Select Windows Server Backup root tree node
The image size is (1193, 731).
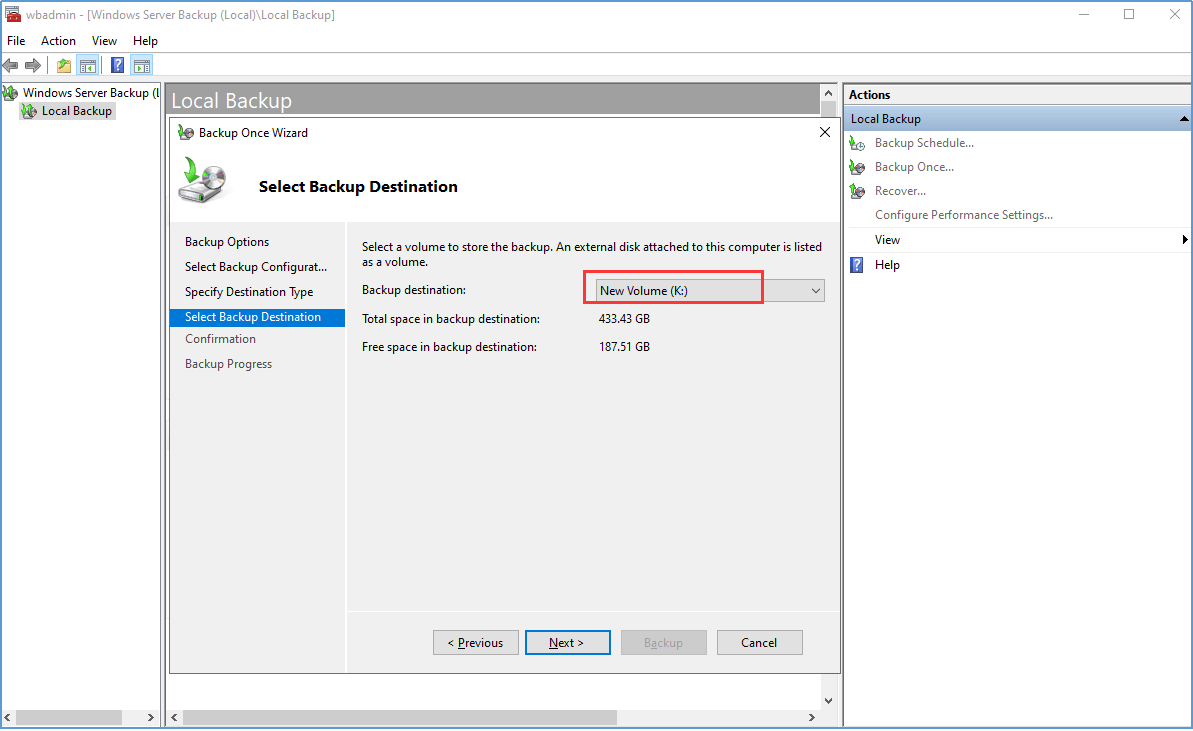[x=85, y=93]
